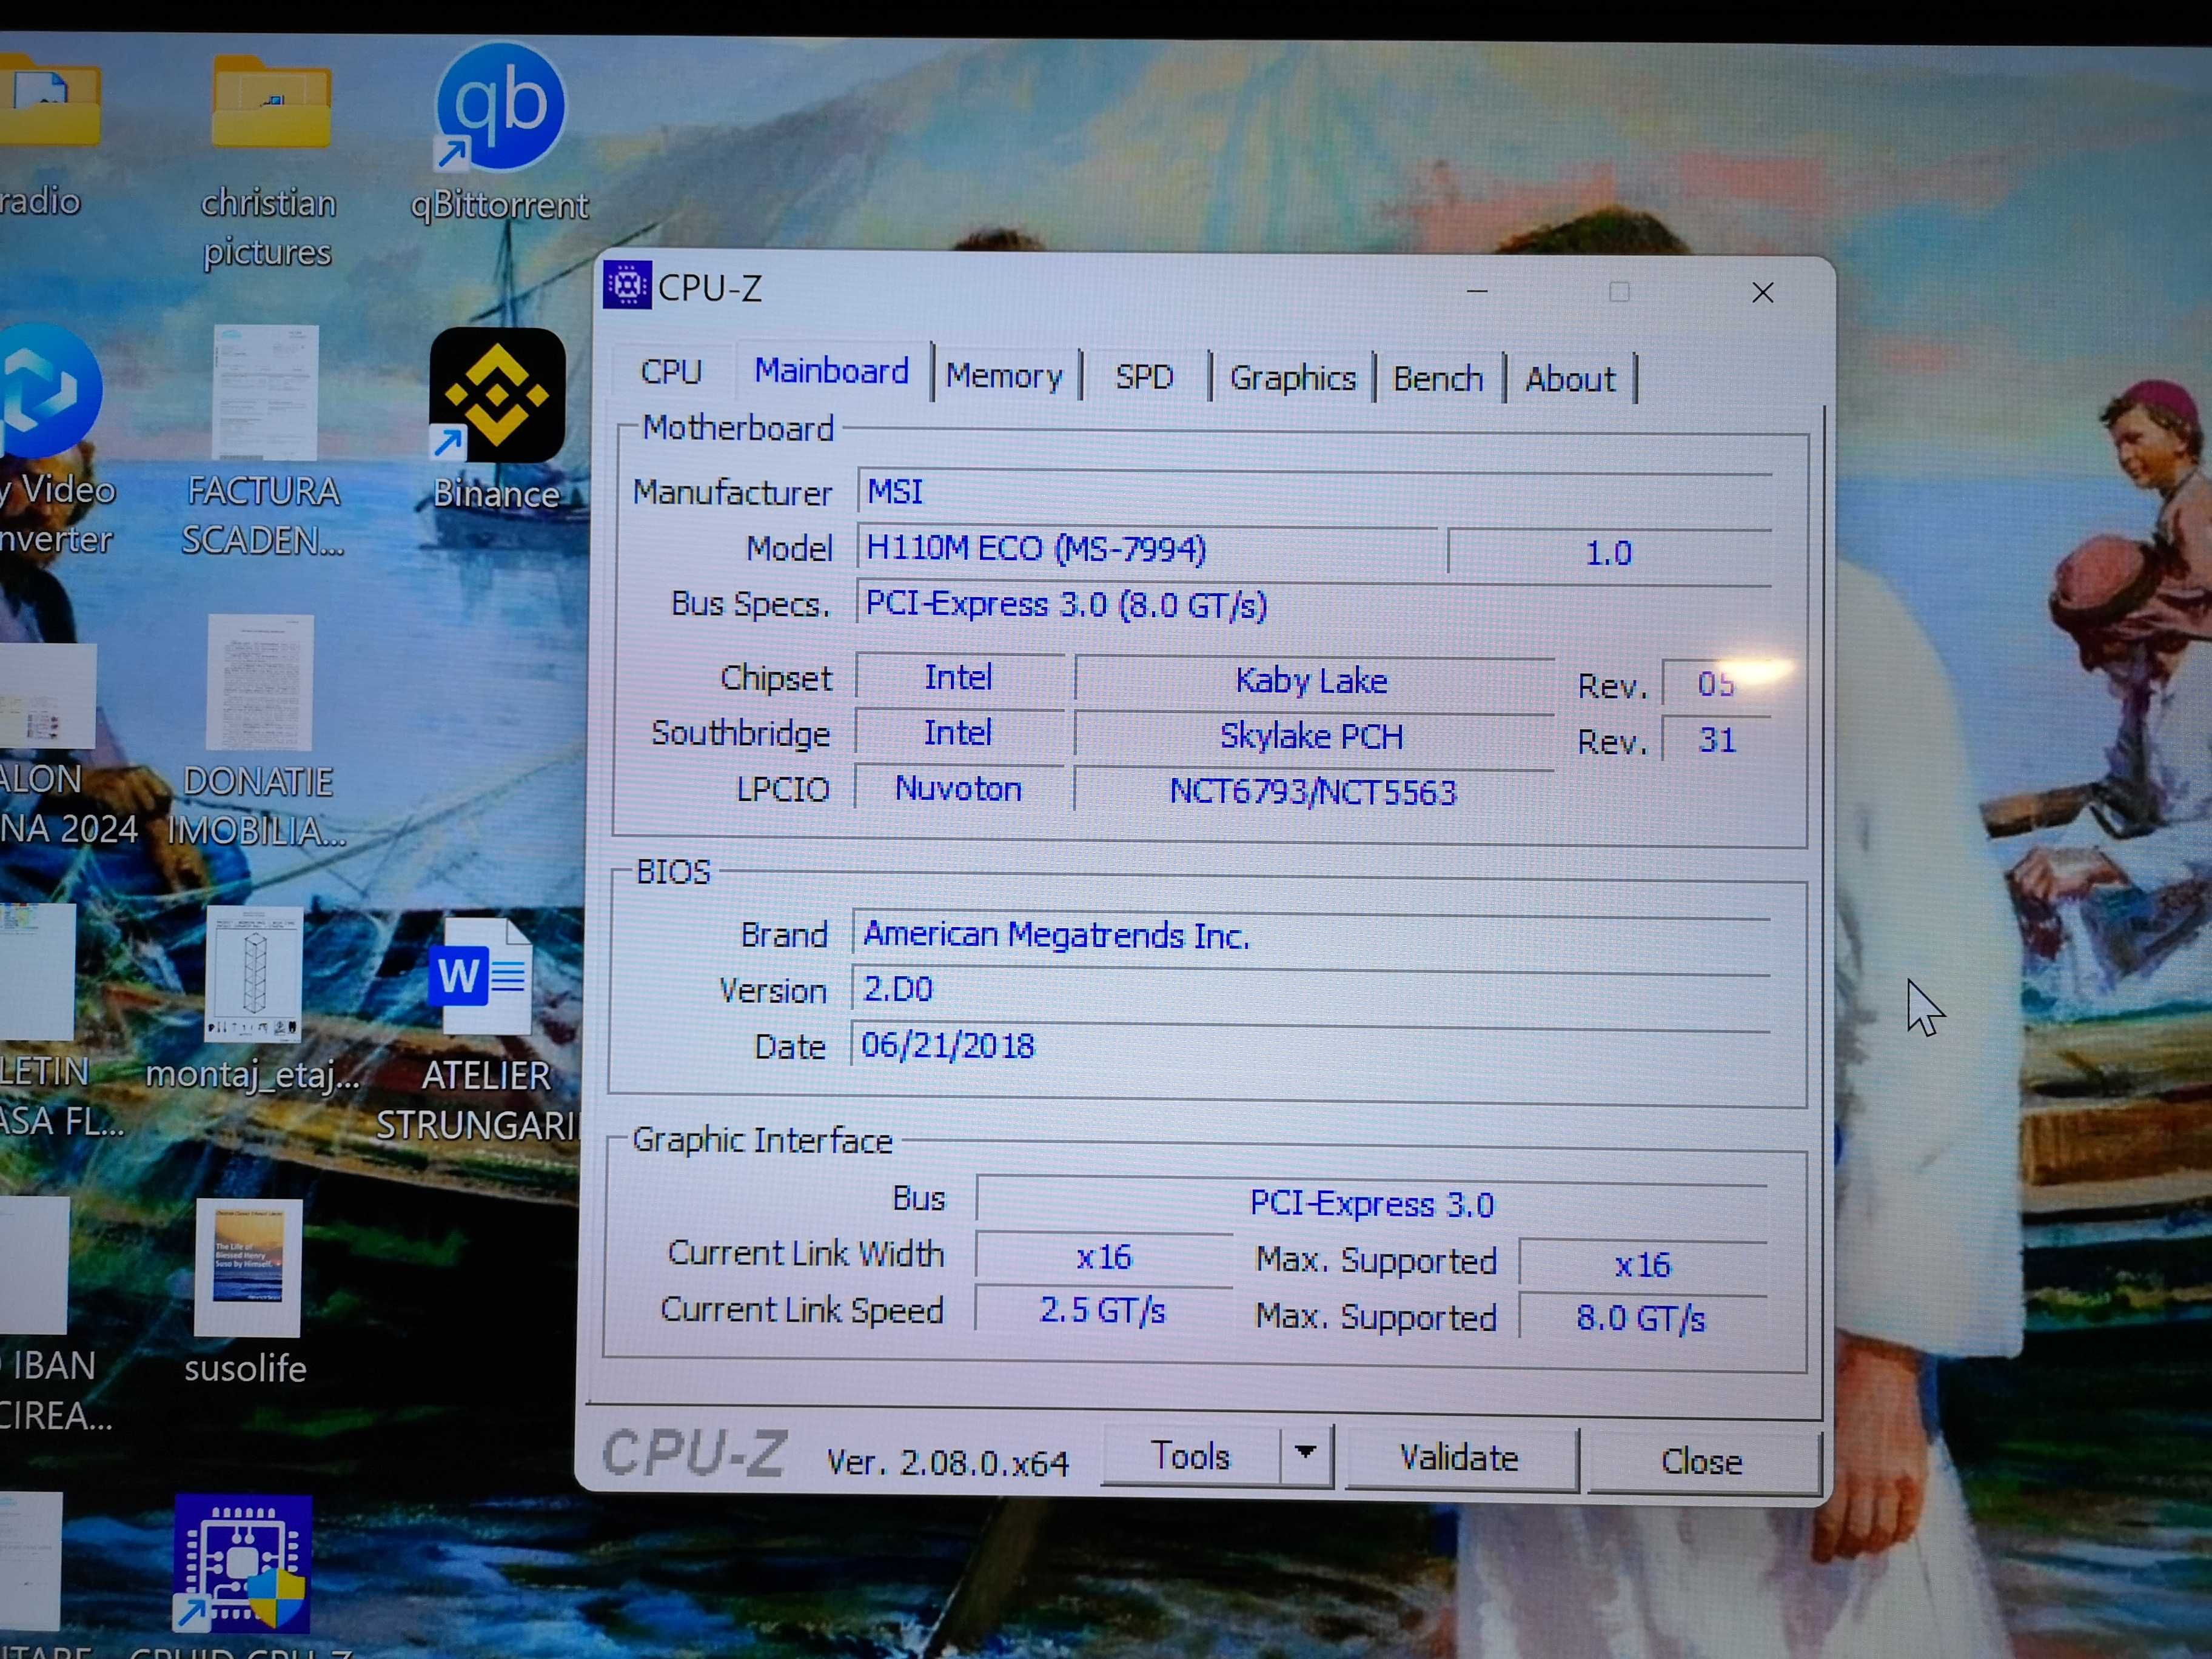2212x1659 pixels.
Task: Open the Bench tab
Action: pyautogui.click(x=1438, y=379)
